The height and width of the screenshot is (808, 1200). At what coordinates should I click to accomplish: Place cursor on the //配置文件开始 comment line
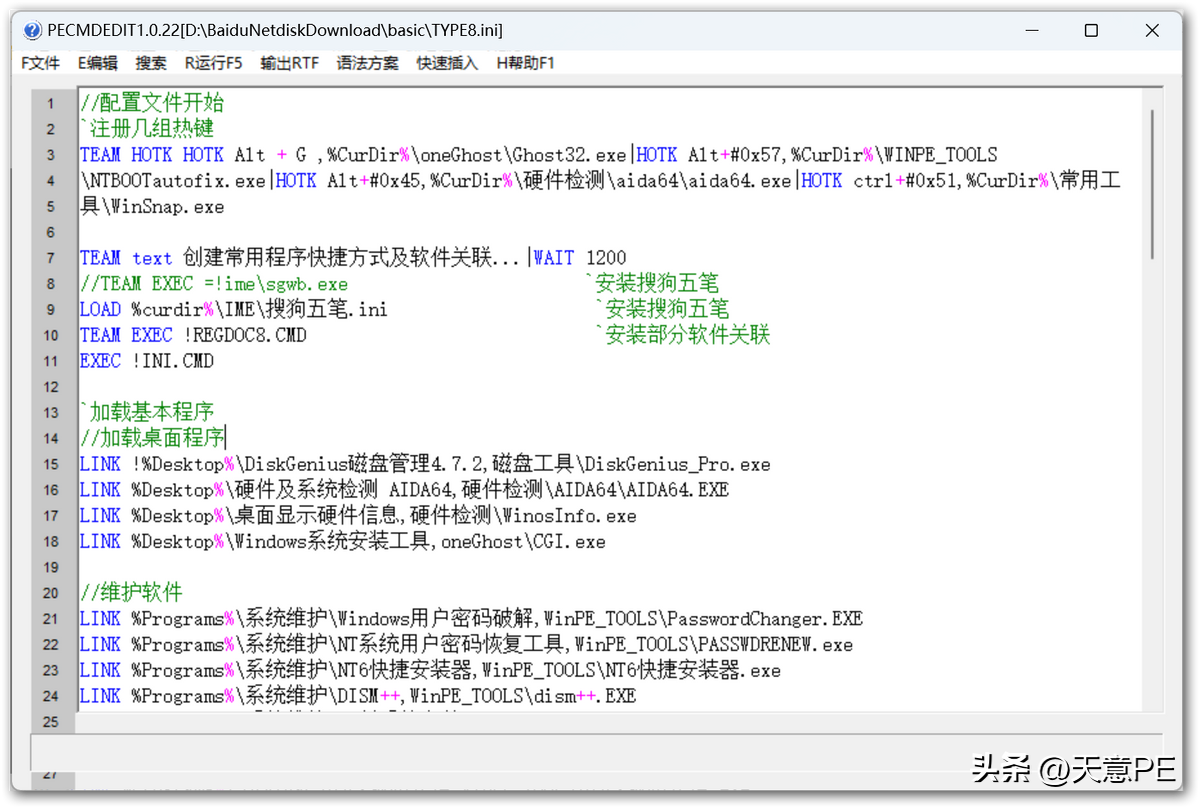152,103
